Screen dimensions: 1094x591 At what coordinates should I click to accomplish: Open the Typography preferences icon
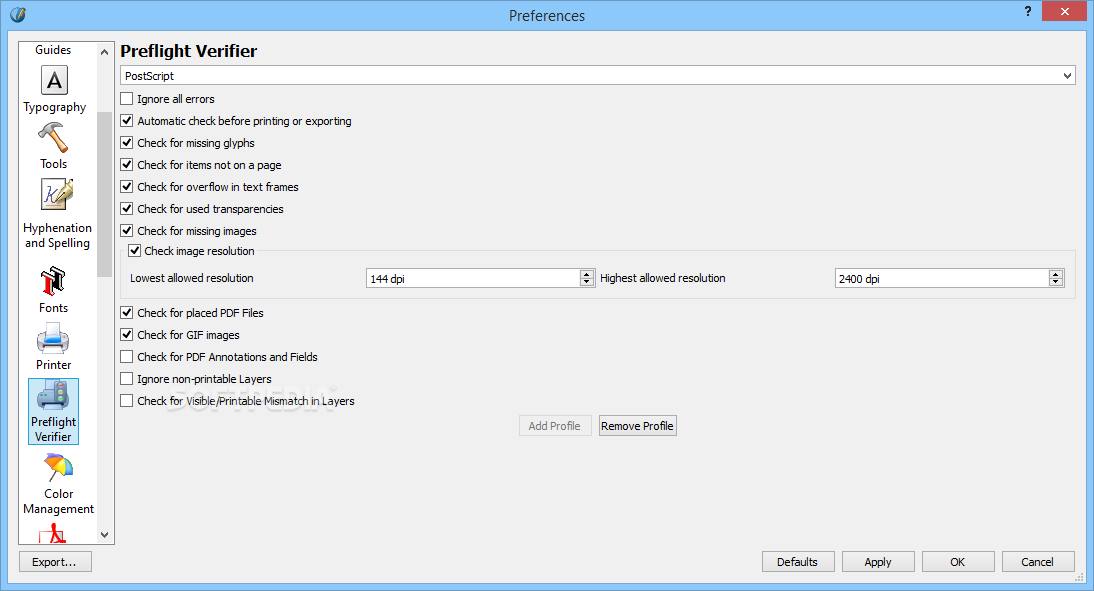54,81
